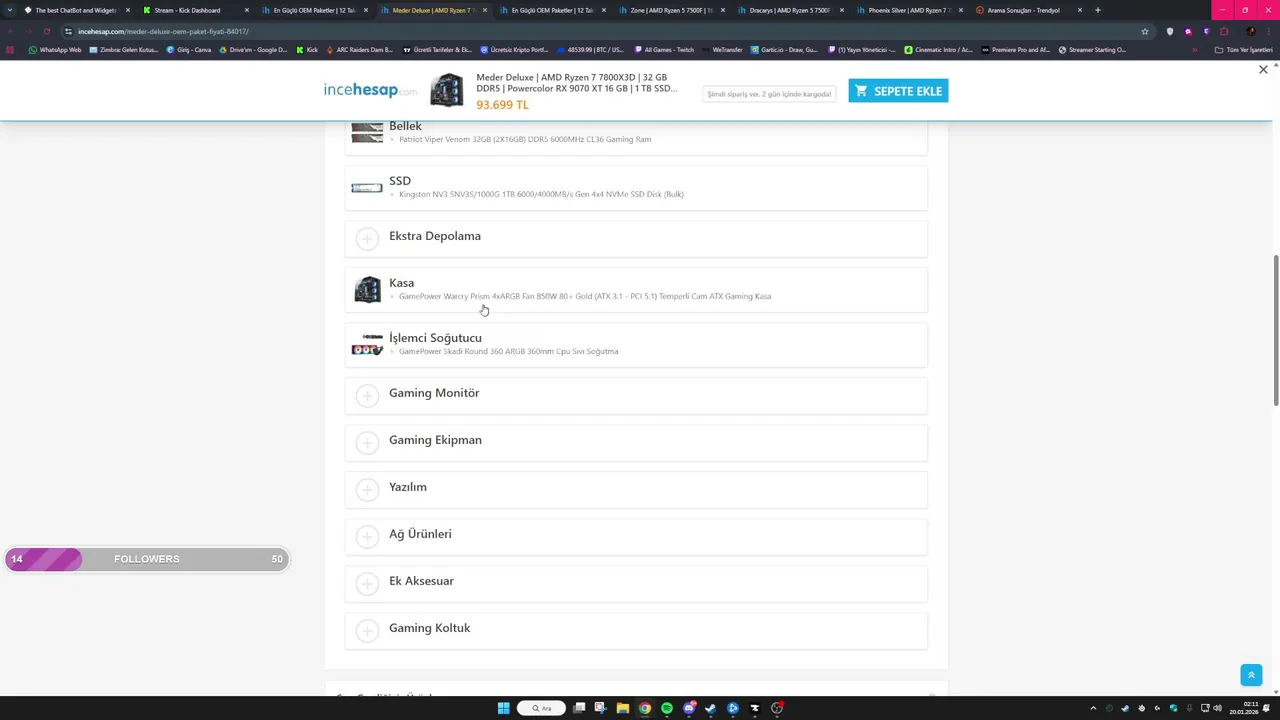Click the SSD heading
1280x720 pixels.
[x=400, y=181]
